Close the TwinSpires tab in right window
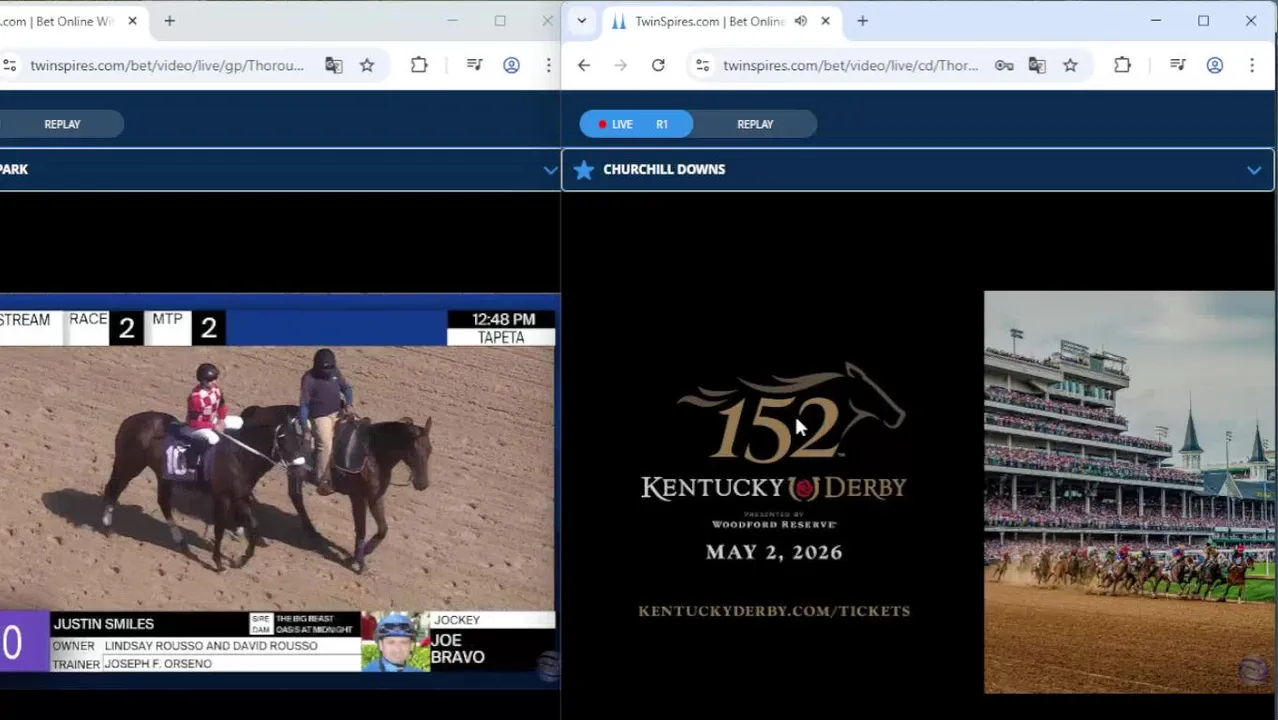 tap(825, 21)
